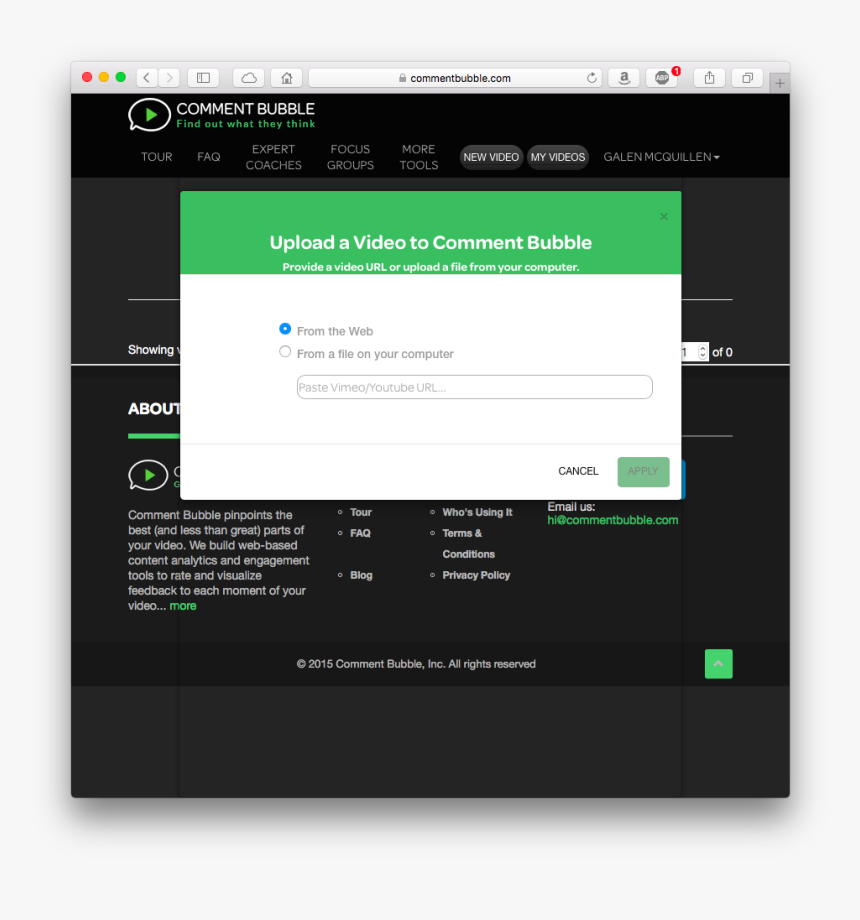Select FOCUS GROUPS in the navigation
The width and height of the screenshot is (860, 920).
350,157
